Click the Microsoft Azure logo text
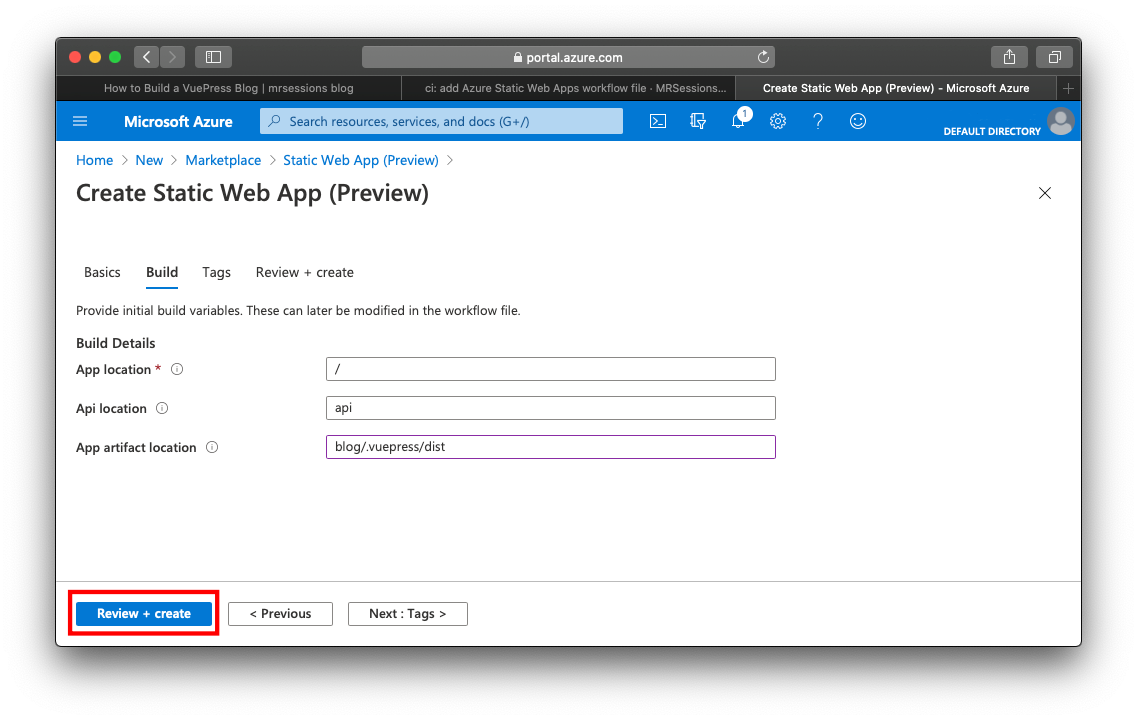The image size is (1137, 720). point(178,122)
